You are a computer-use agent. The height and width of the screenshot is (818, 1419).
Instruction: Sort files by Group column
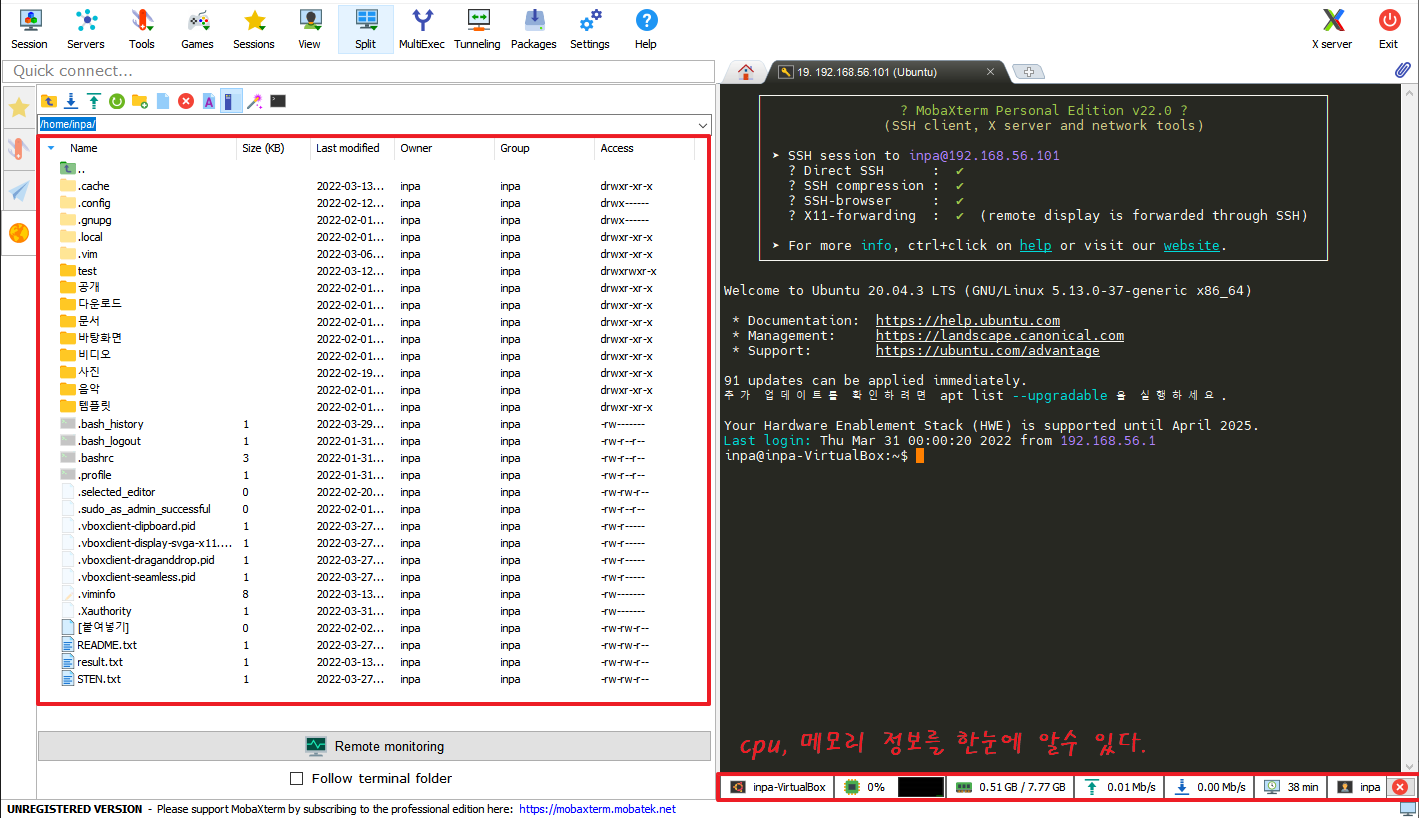pos(515,148)
